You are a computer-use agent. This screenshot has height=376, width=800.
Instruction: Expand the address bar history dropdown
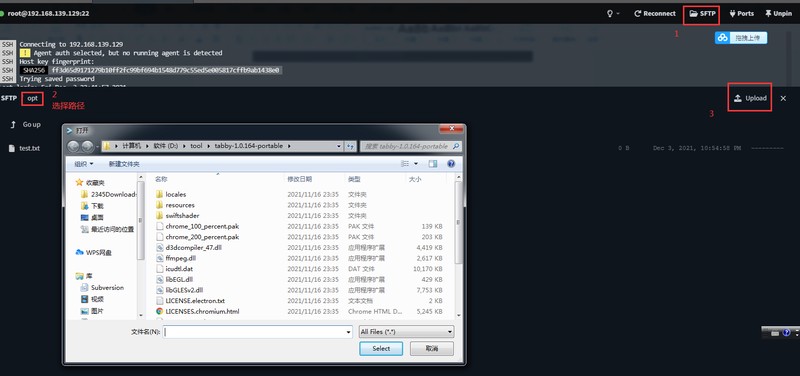tap(339, 146)
